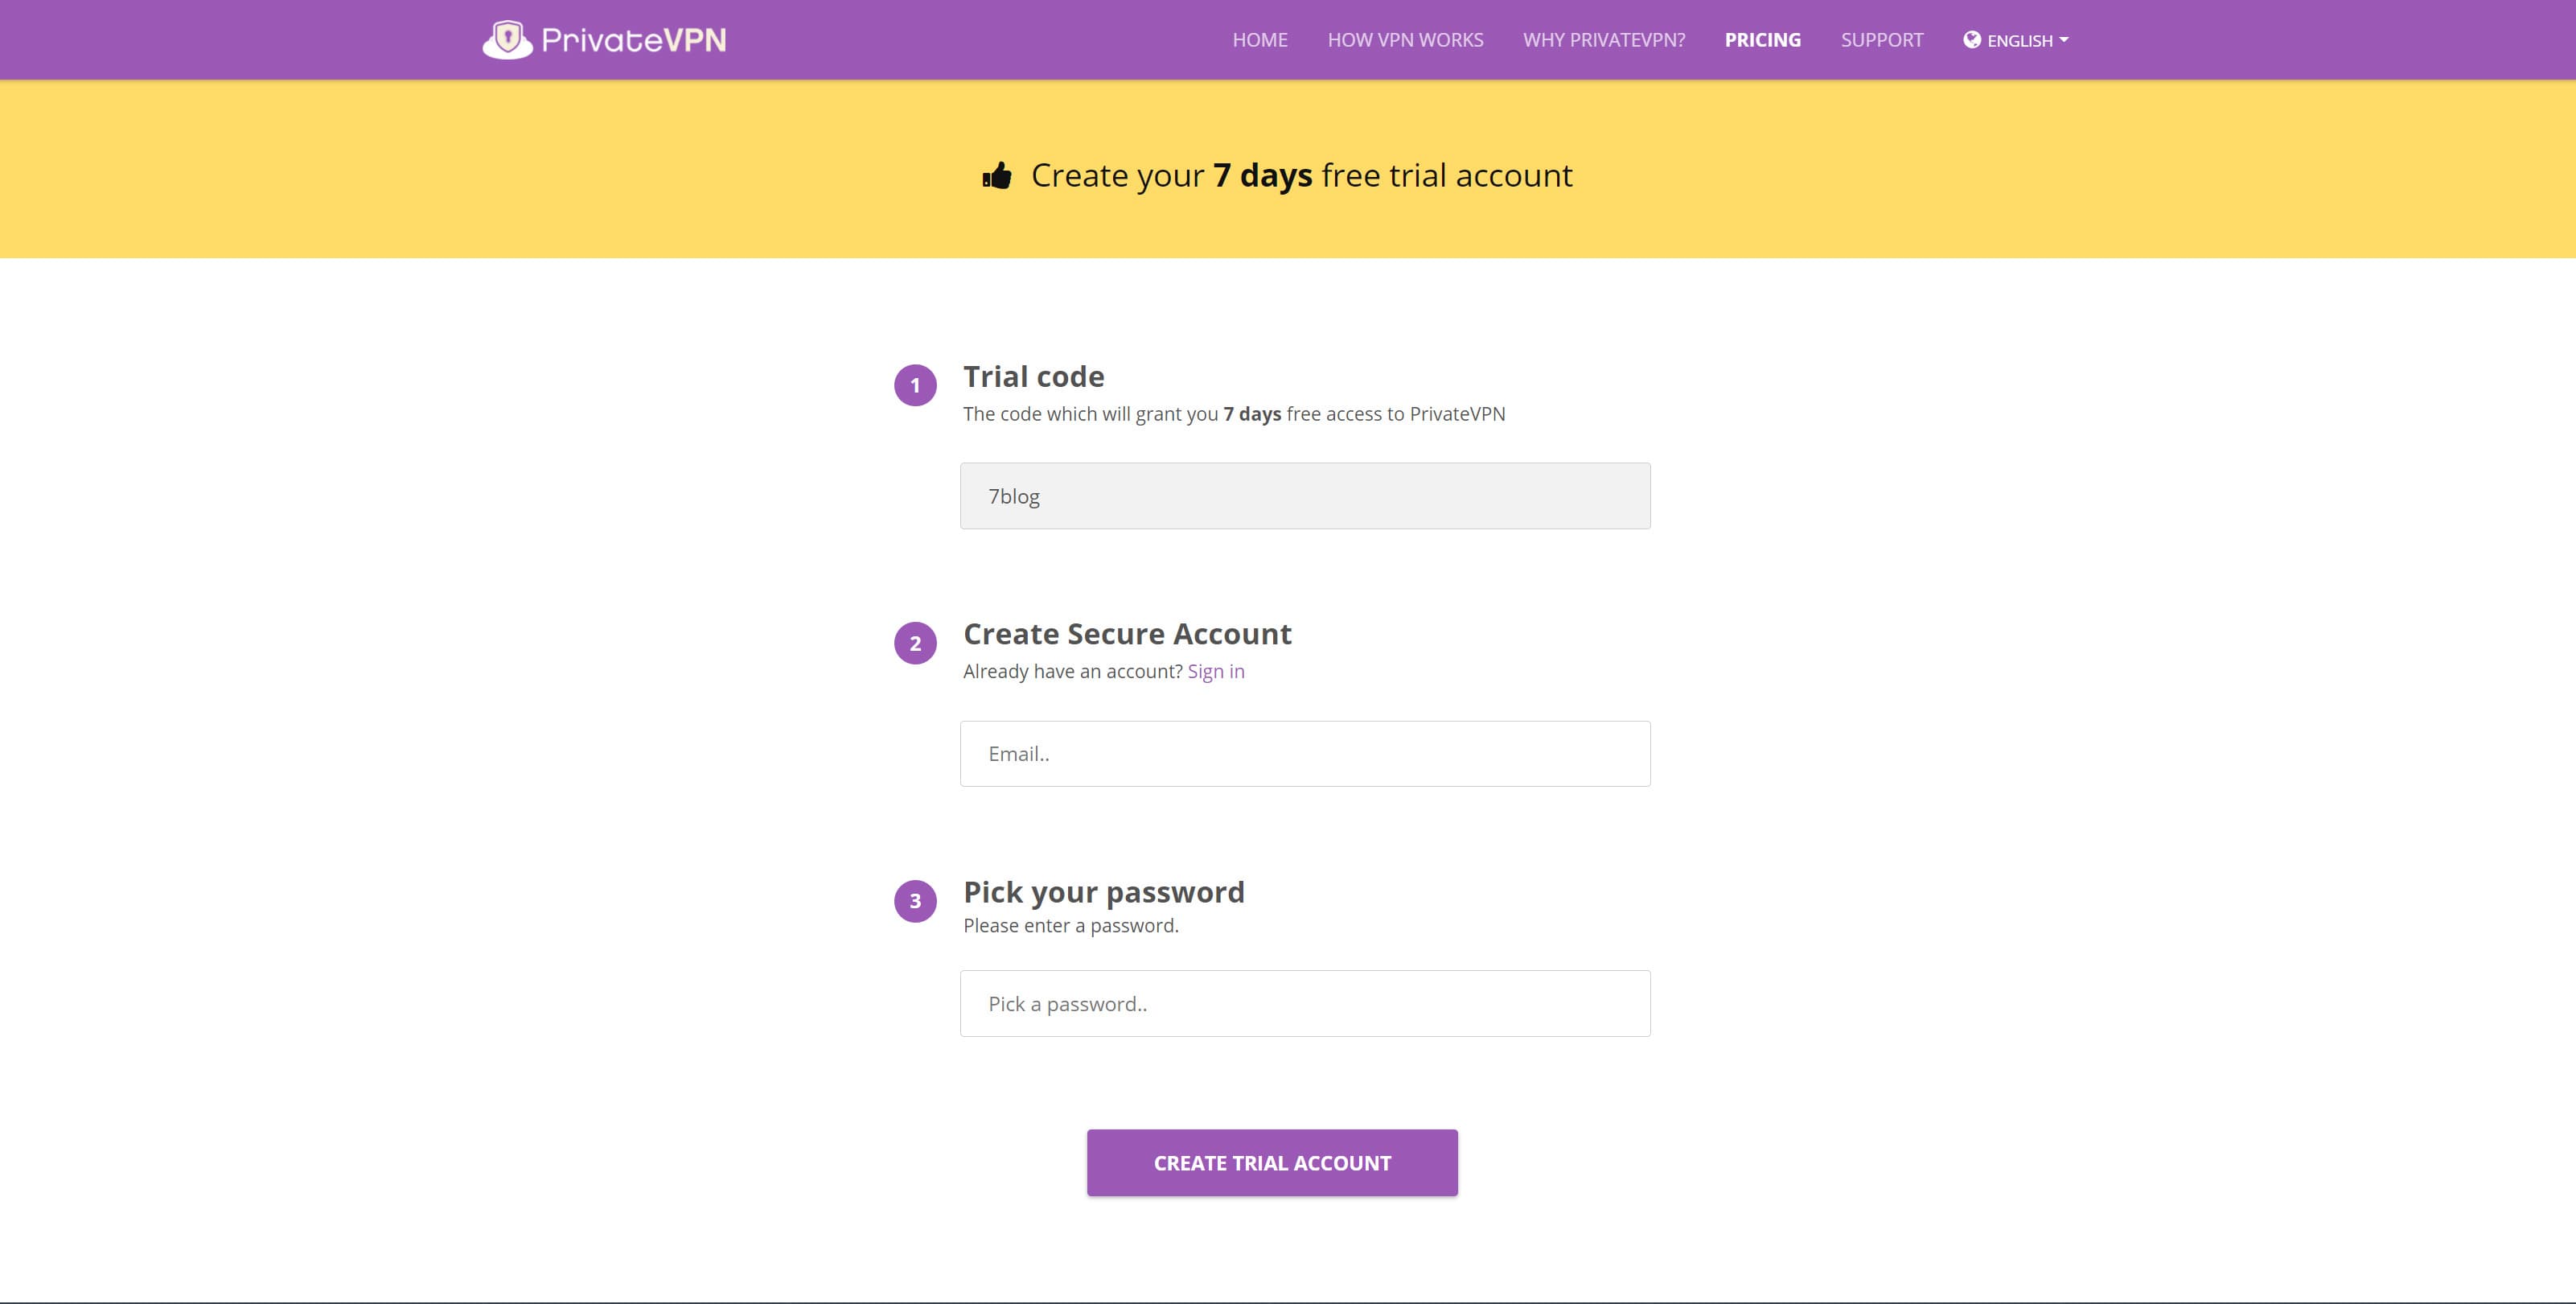Select the PRICING menu item
The height and width of the screenshot is (1304, 2576).
pyautogui.click(x=1762, y=40)
